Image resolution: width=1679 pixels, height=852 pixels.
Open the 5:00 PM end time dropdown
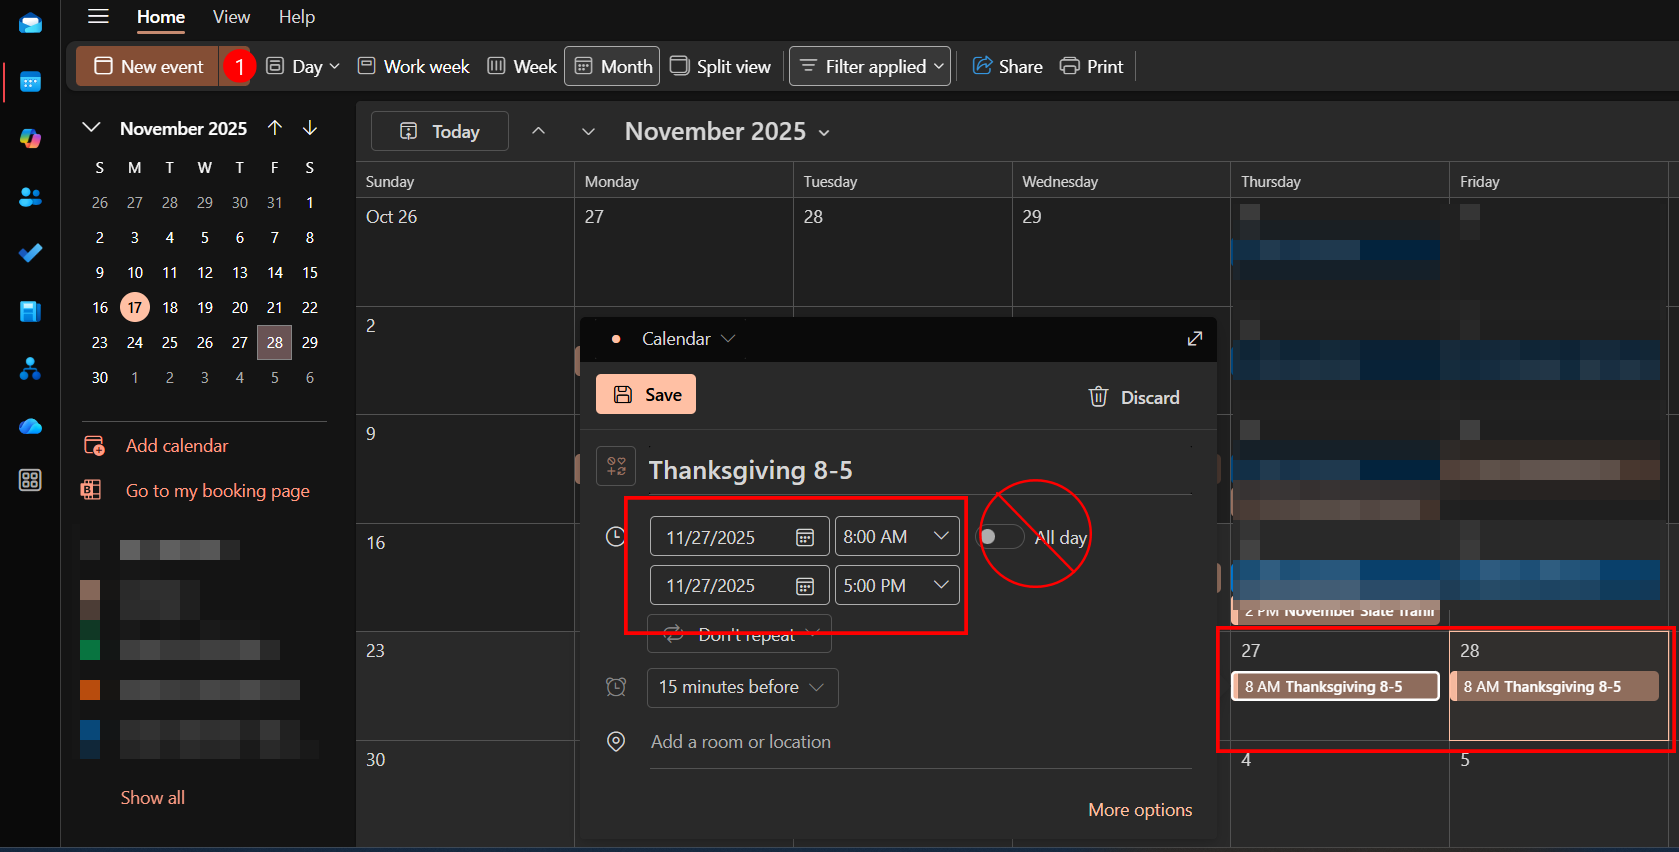pyautogui.click(x=897, y=585)
